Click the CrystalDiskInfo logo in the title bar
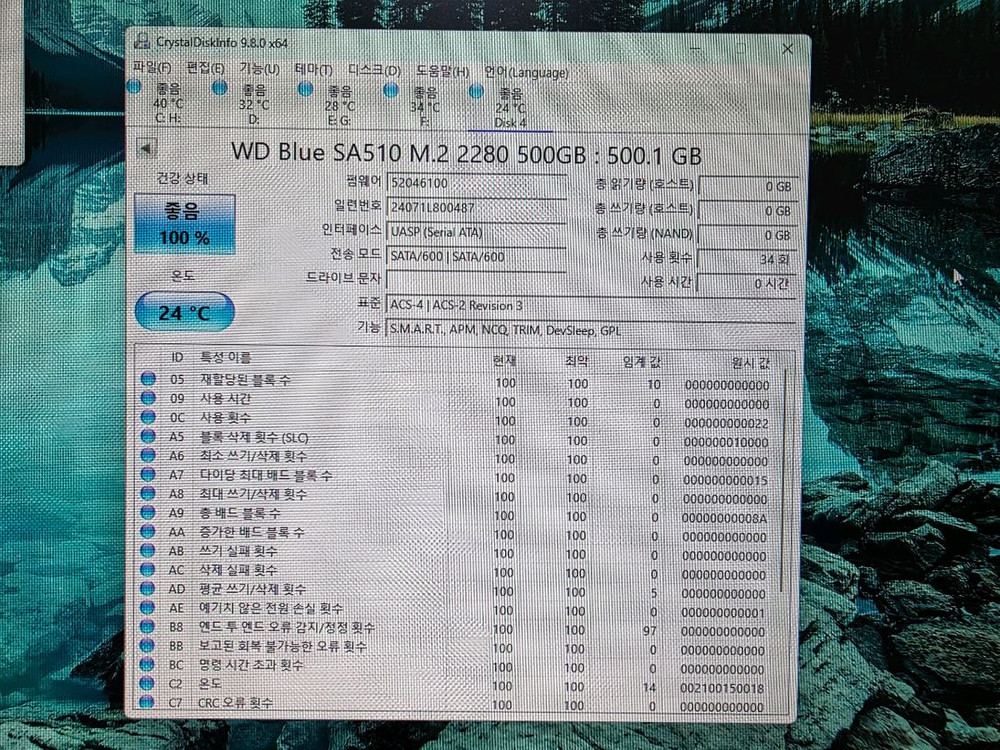 142,45
